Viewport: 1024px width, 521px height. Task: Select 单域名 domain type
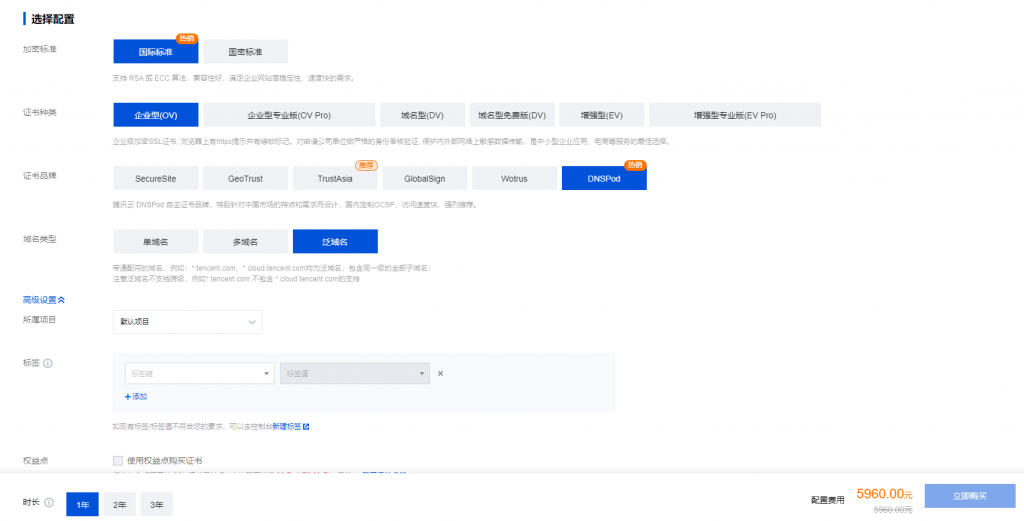155,242
